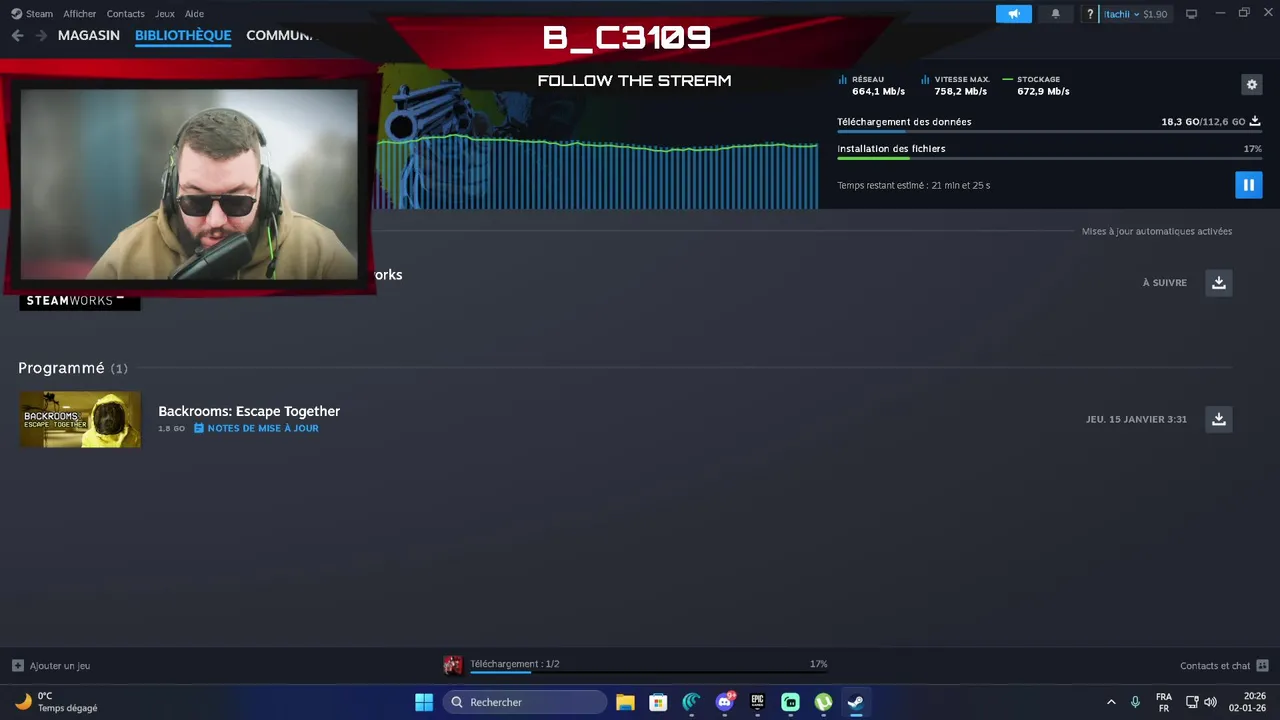Open Steam announcements megaphone button
Screen dimensions: 1280x720
(x=1013, y=14)
